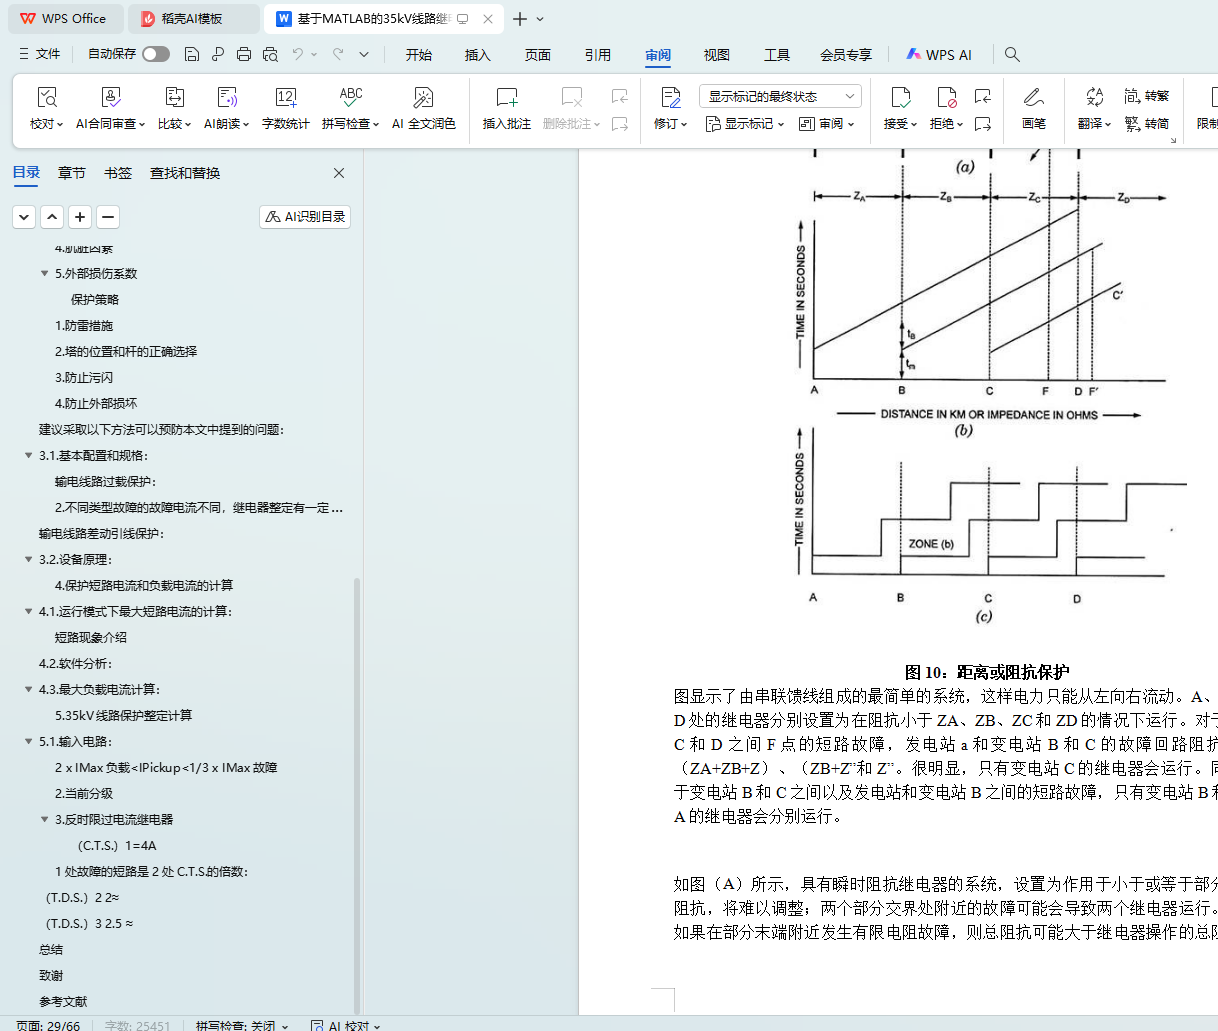Open the 显示标记的最终状态 dropdown
This screenshot has width=1218, height=1031.
click(779, 96)
